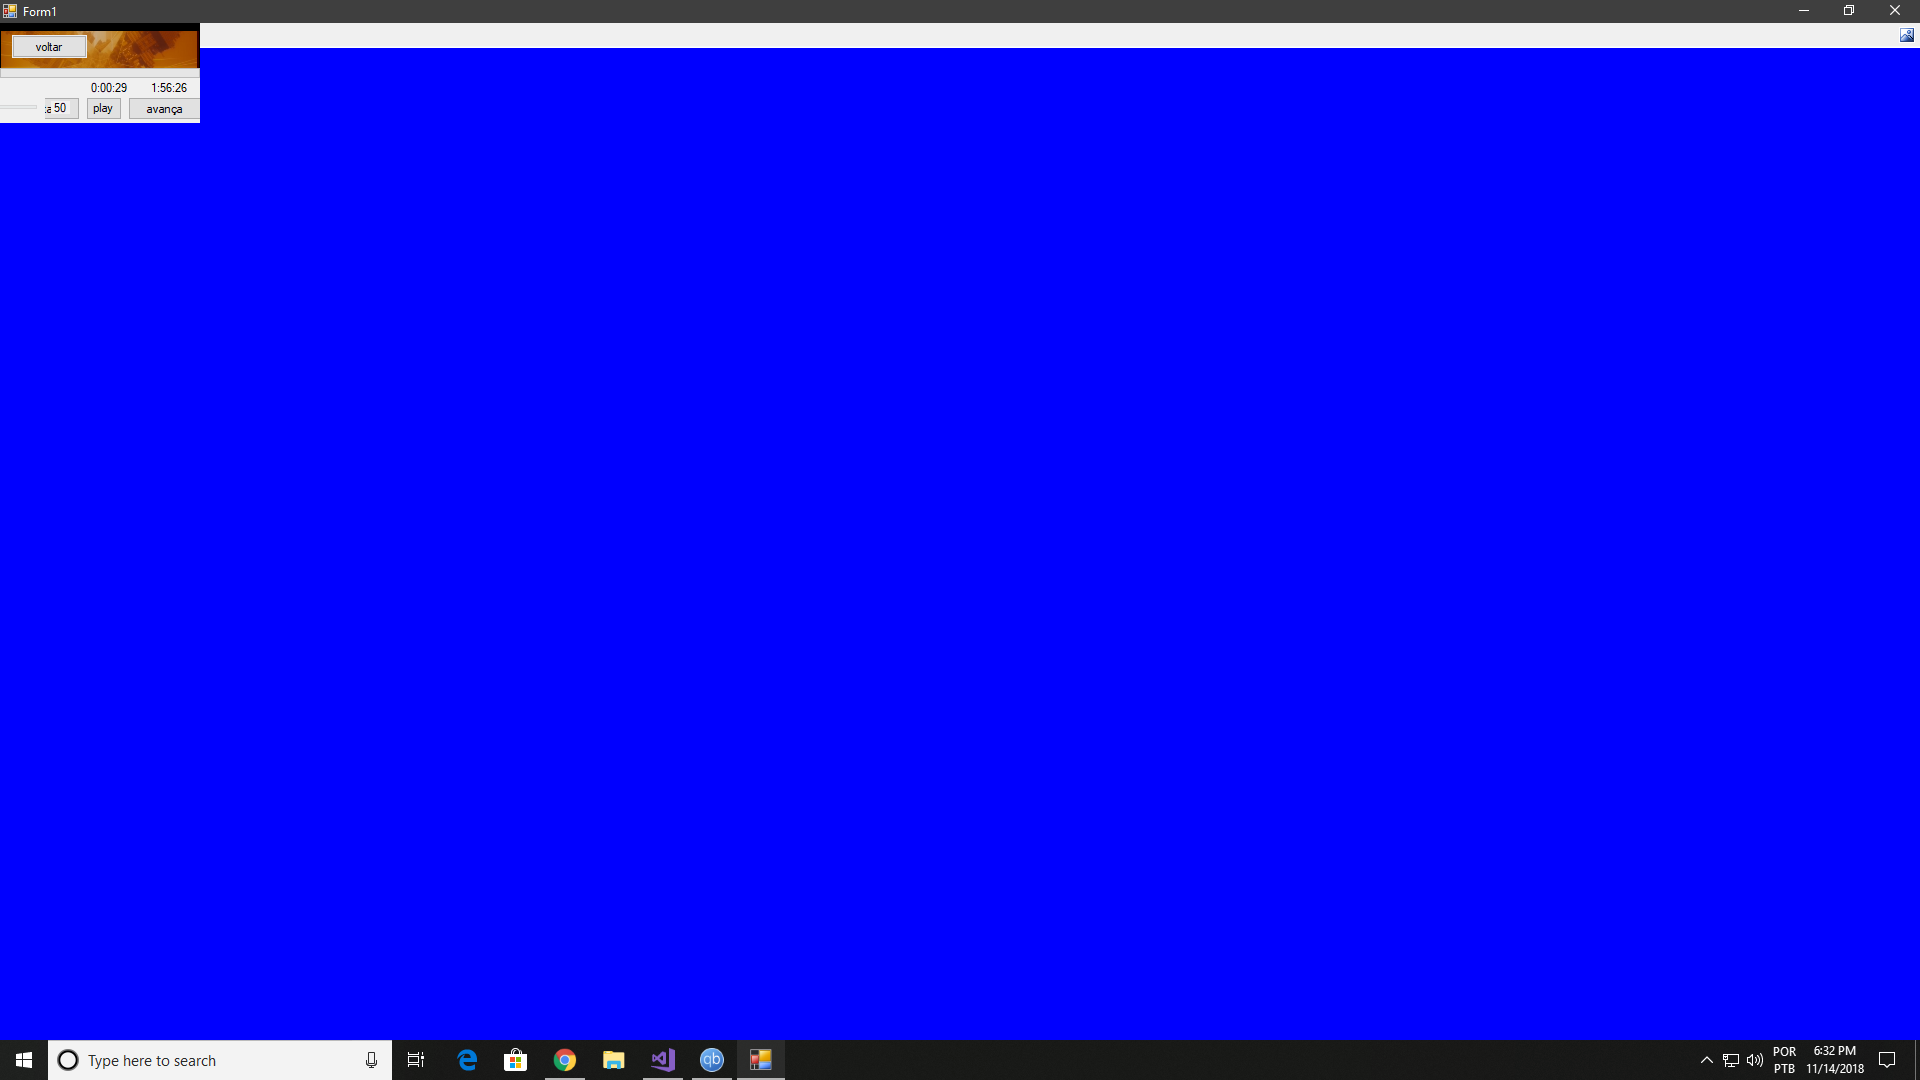Click the voltar button to go back
The width and height of the screenshot is (1920, 1080).
coord(49,46)
